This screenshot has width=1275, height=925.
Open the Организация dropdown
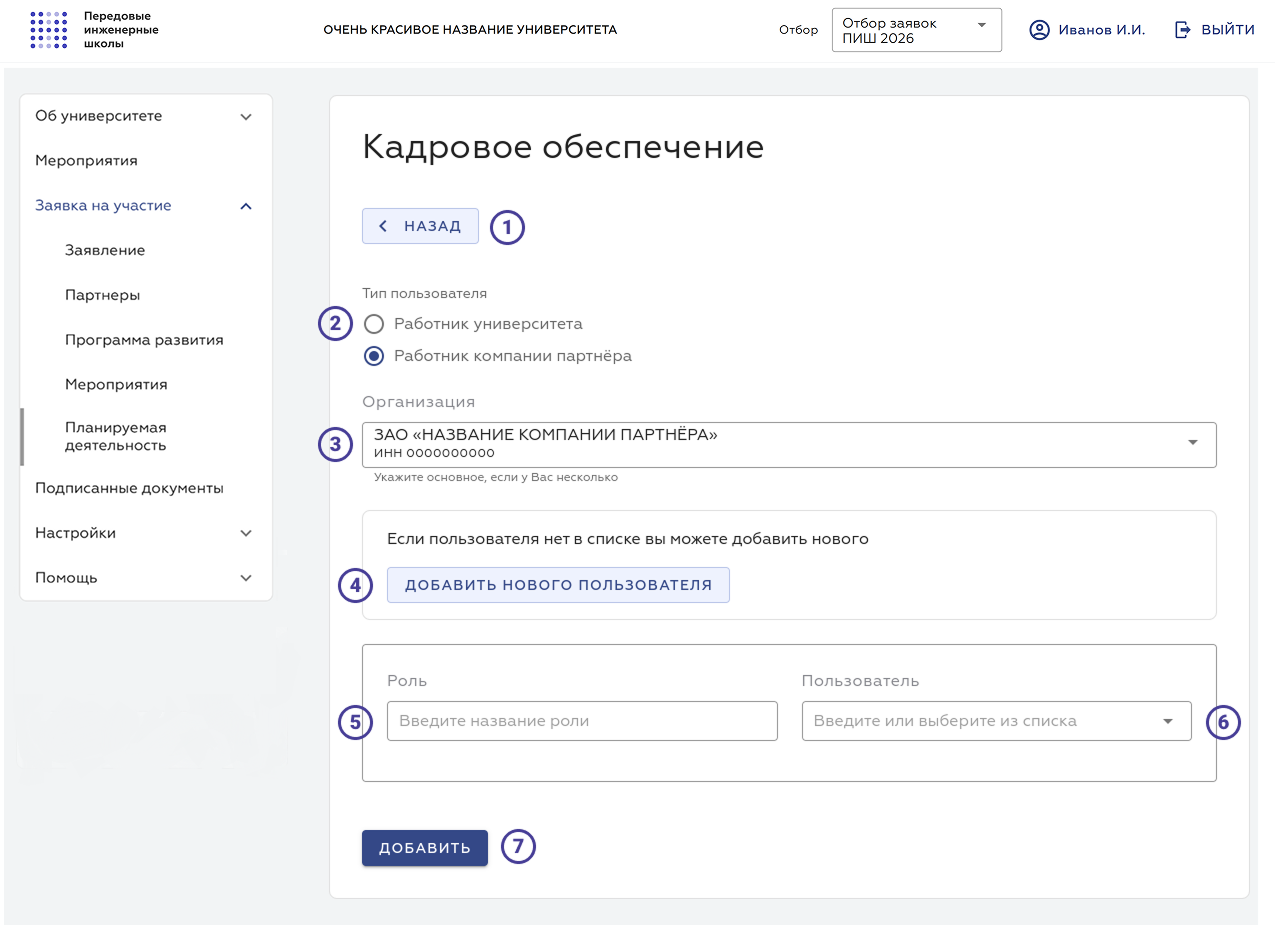click(x=789, y=444)
